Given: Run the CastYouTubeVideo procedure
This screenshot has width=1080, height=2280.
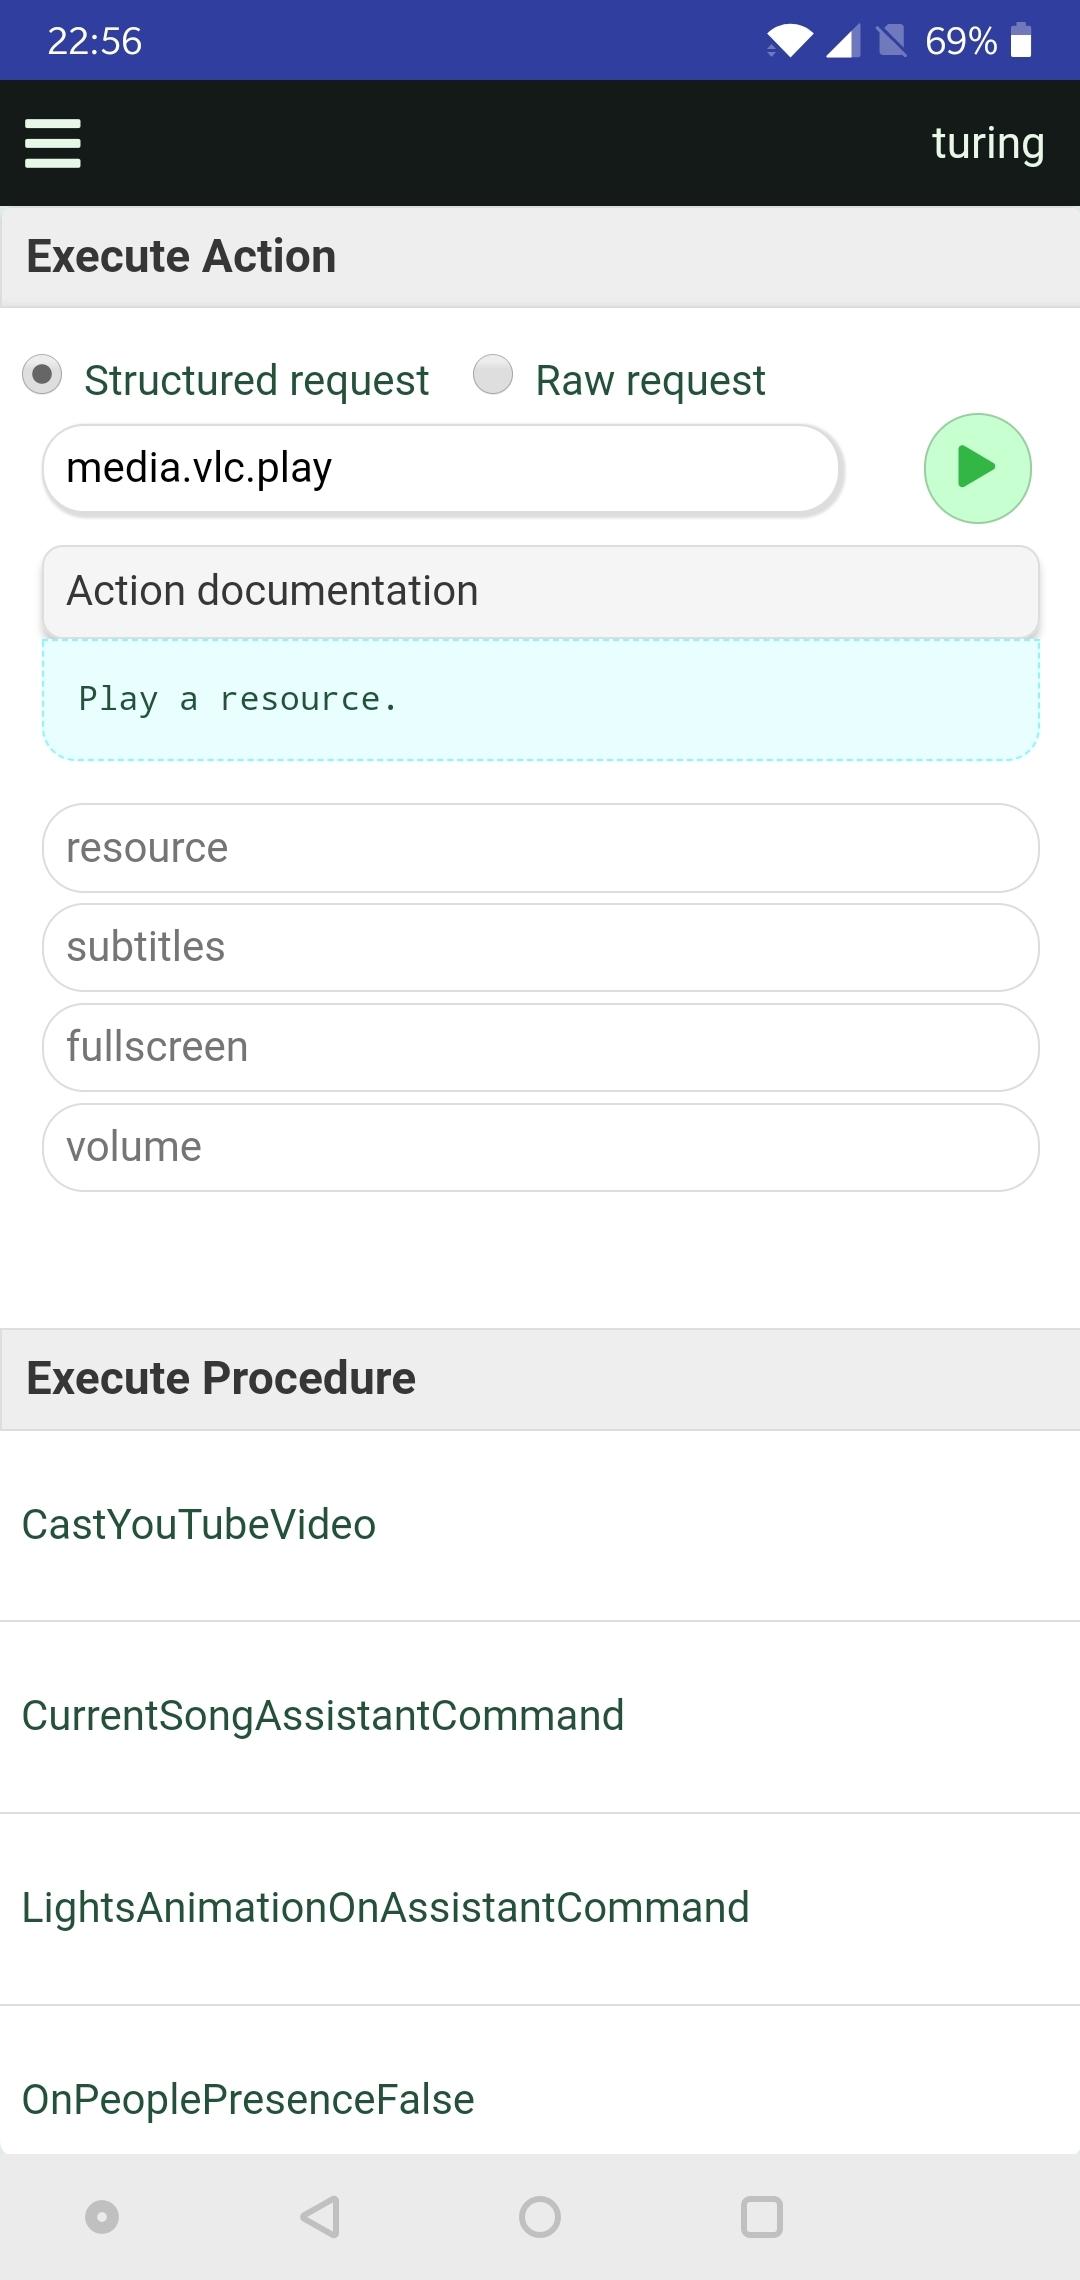Looking at the screenshot, I should (x=200, y=1525).
